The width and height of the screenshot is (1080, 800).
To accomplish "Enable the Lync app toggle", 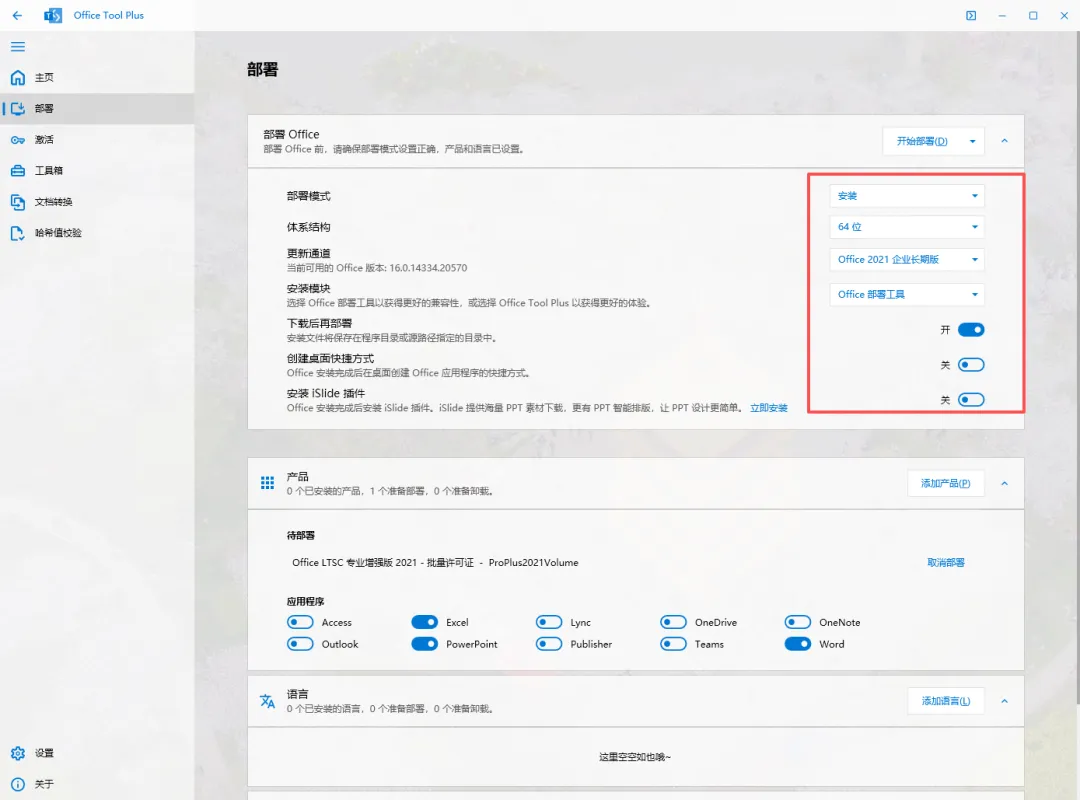I will point(549,622).
